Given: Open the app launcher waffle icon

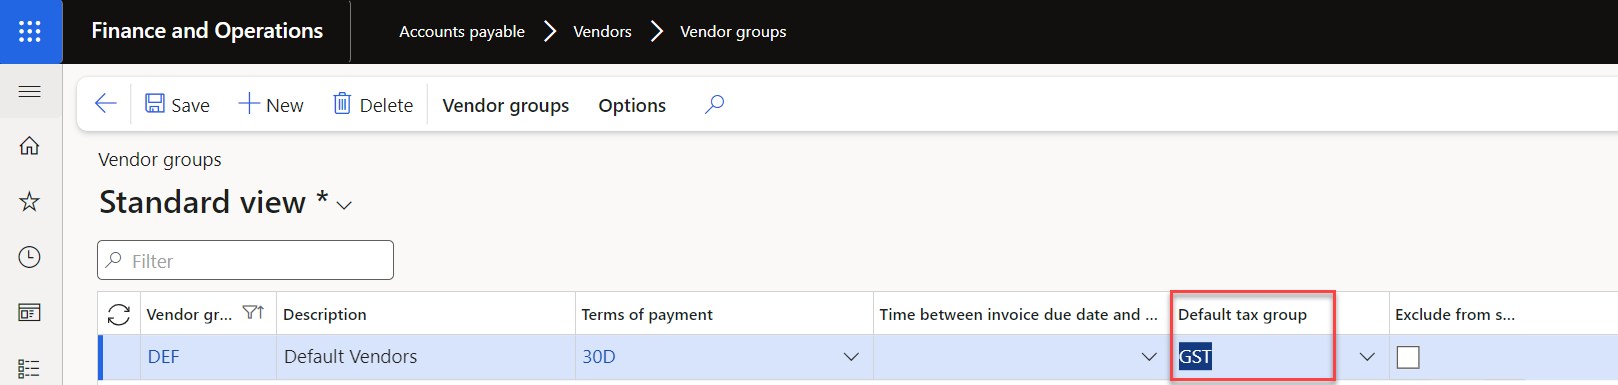Looking at the screenshot, I should [30, 31].
